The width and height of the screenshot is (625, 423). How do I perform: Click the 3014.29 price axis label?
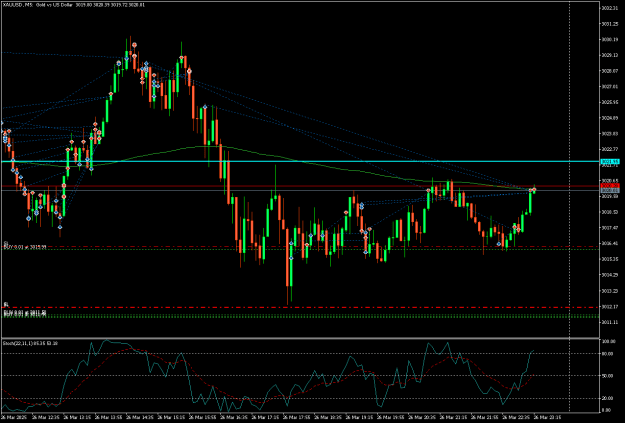click(610, 275)
